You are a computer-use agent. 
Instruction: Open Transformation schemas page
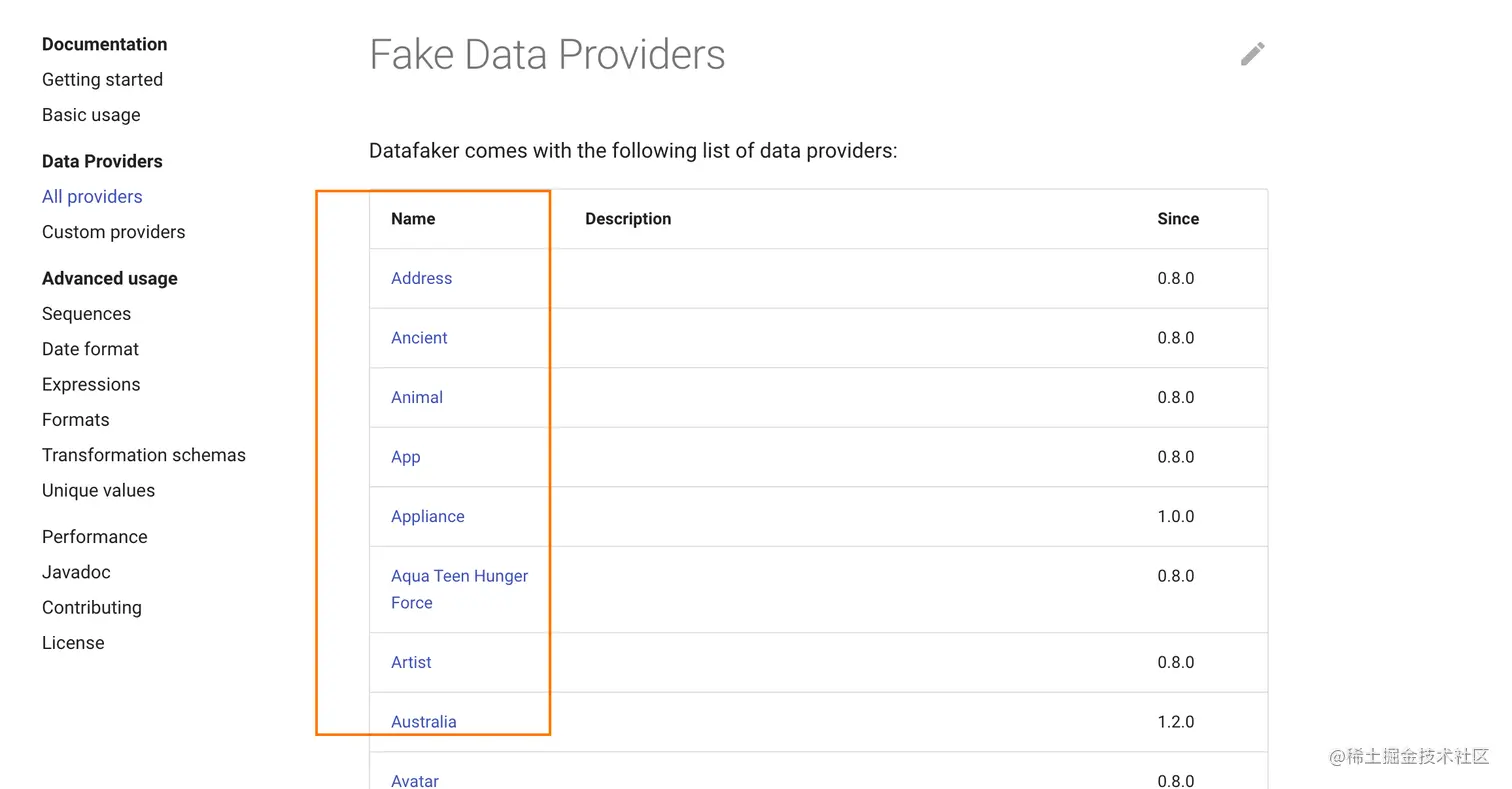tap(143, 455)
